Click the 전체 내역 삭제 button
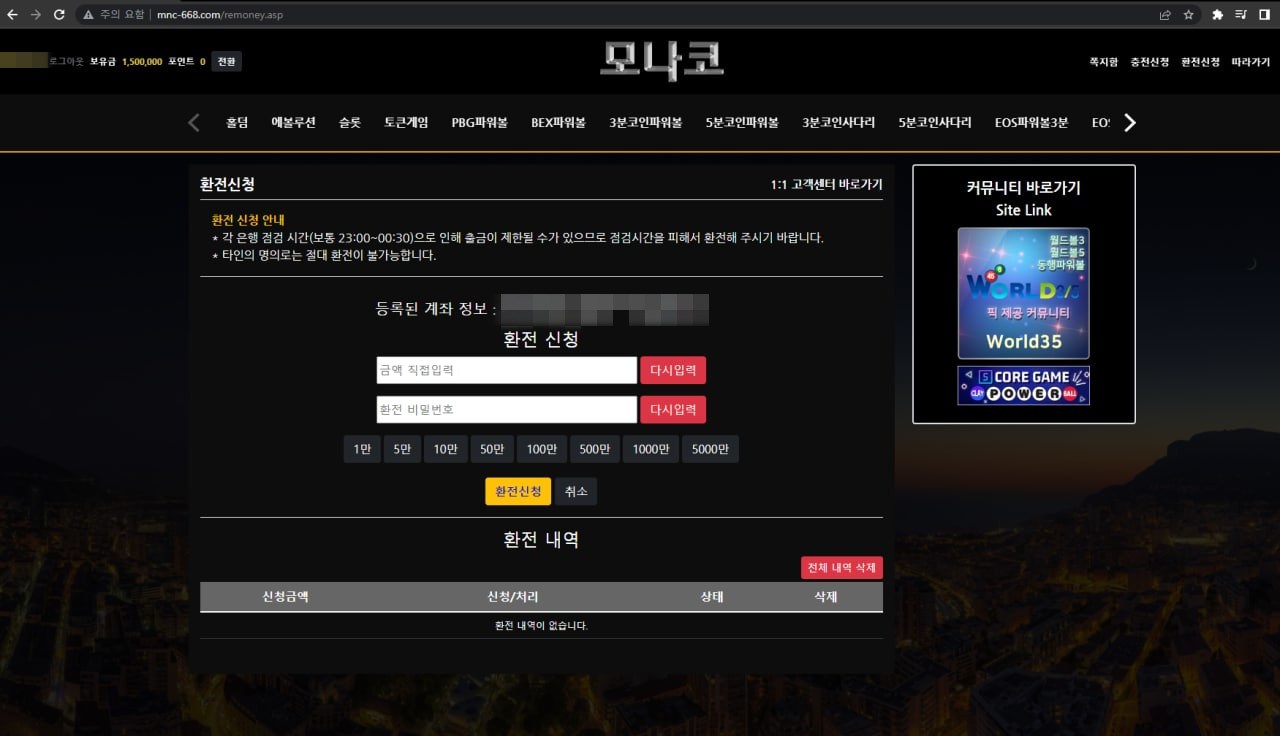Viewport: 1280px width, 736px height. [x=842, y=568]
